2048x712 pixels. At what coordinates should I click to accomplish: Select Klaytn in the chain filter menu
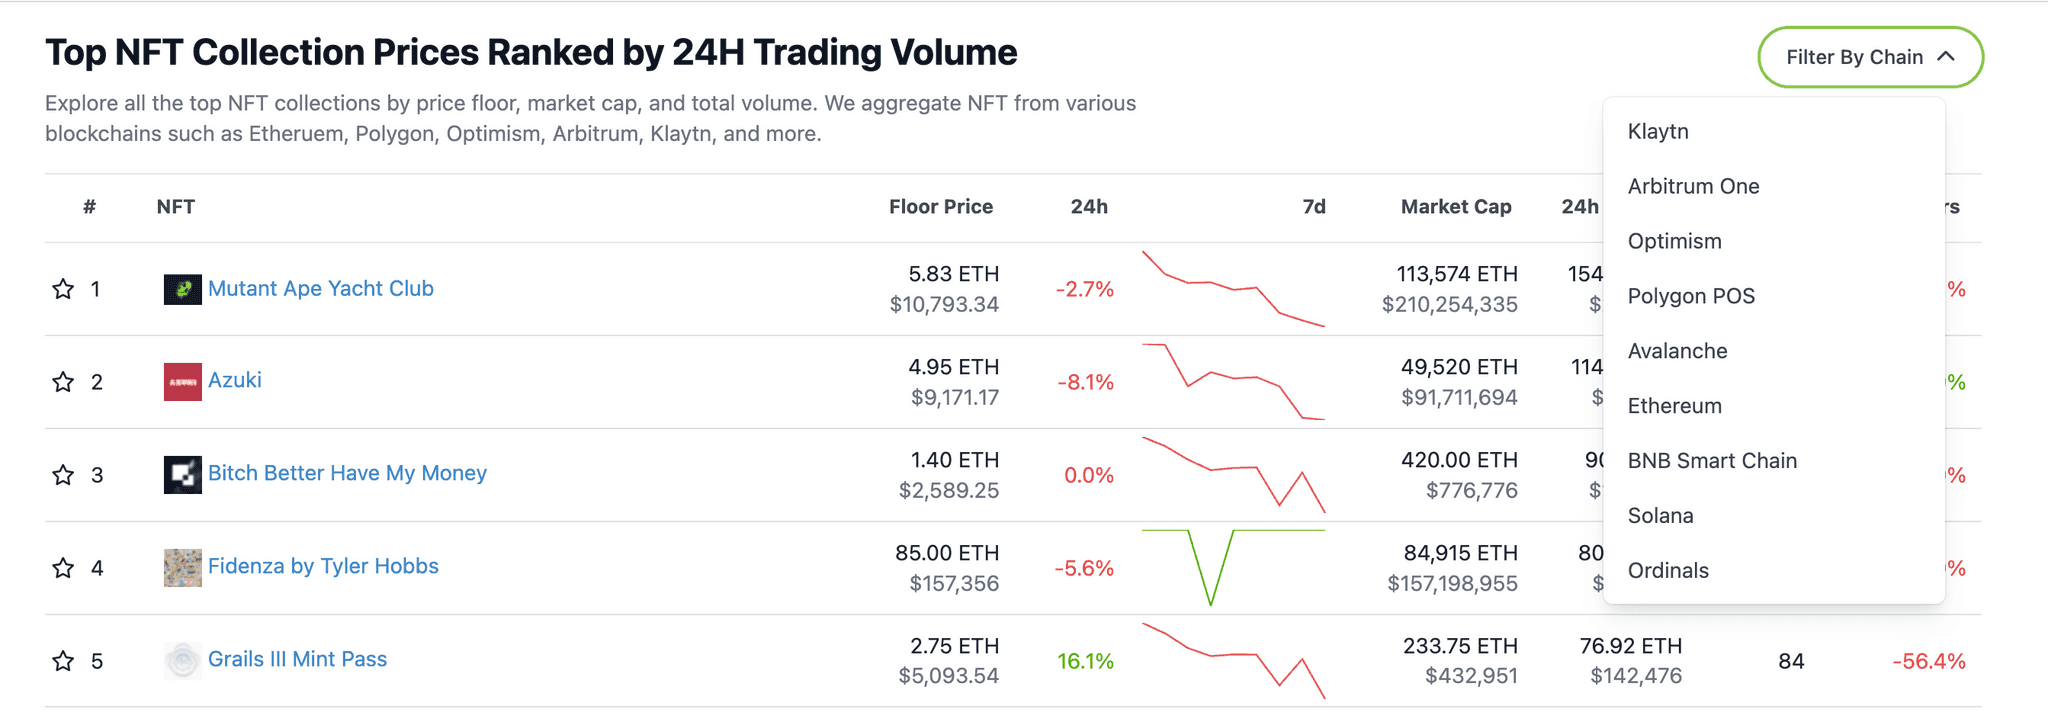pos(1658,131)
